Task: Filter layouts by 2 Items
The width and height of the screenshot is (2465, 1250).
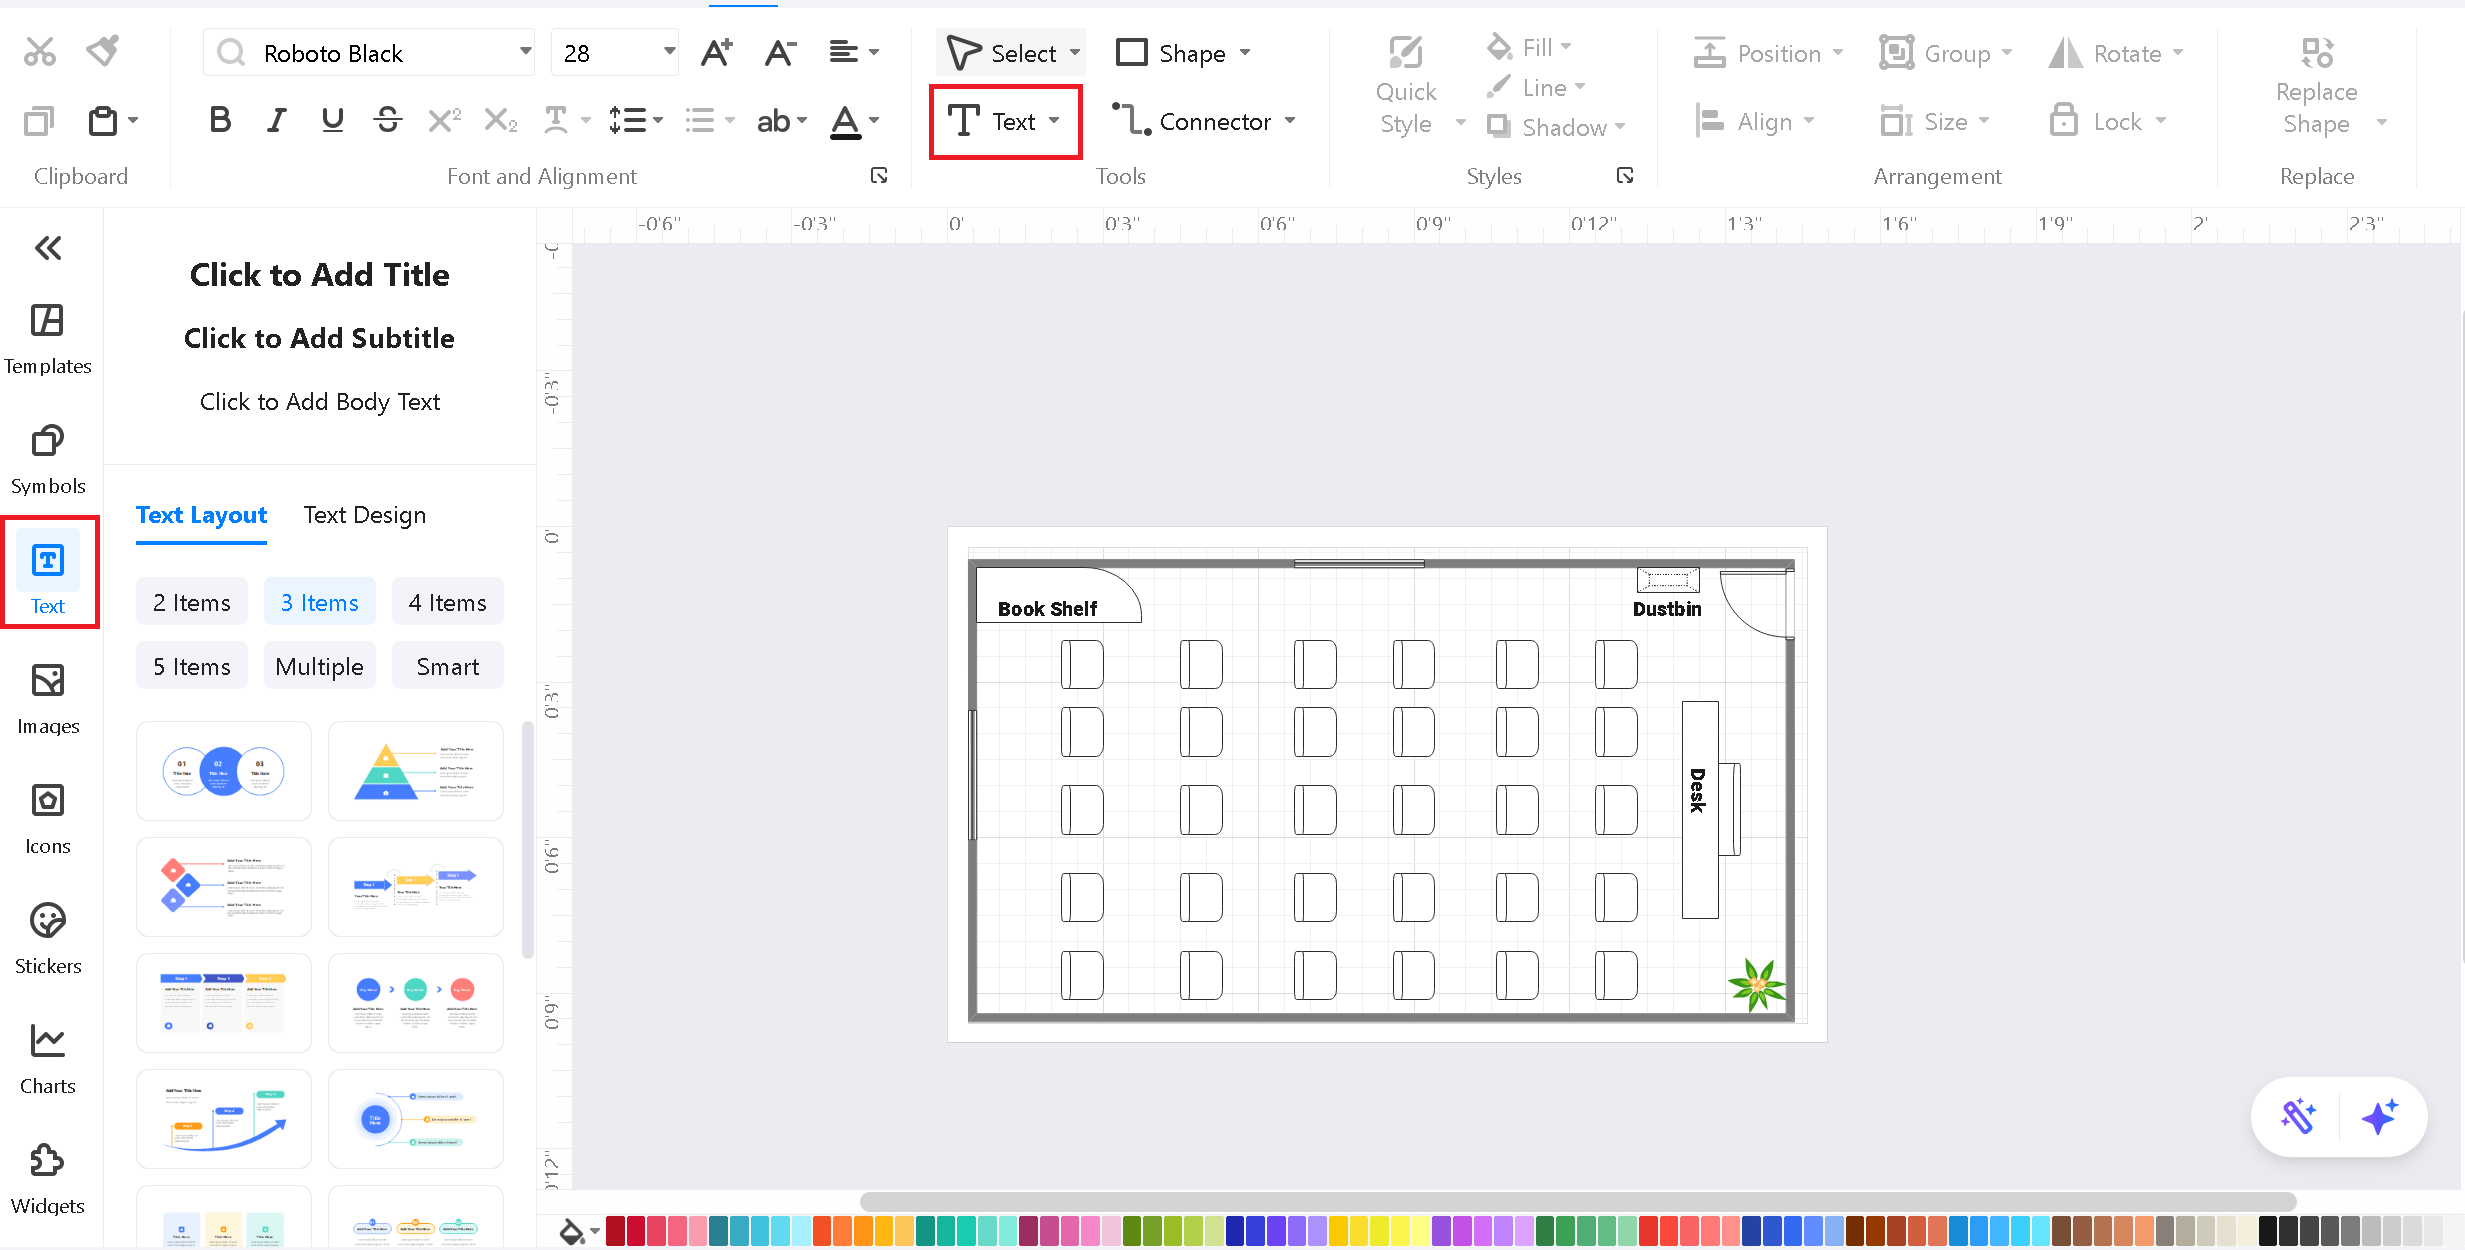Action: (192, 602)
